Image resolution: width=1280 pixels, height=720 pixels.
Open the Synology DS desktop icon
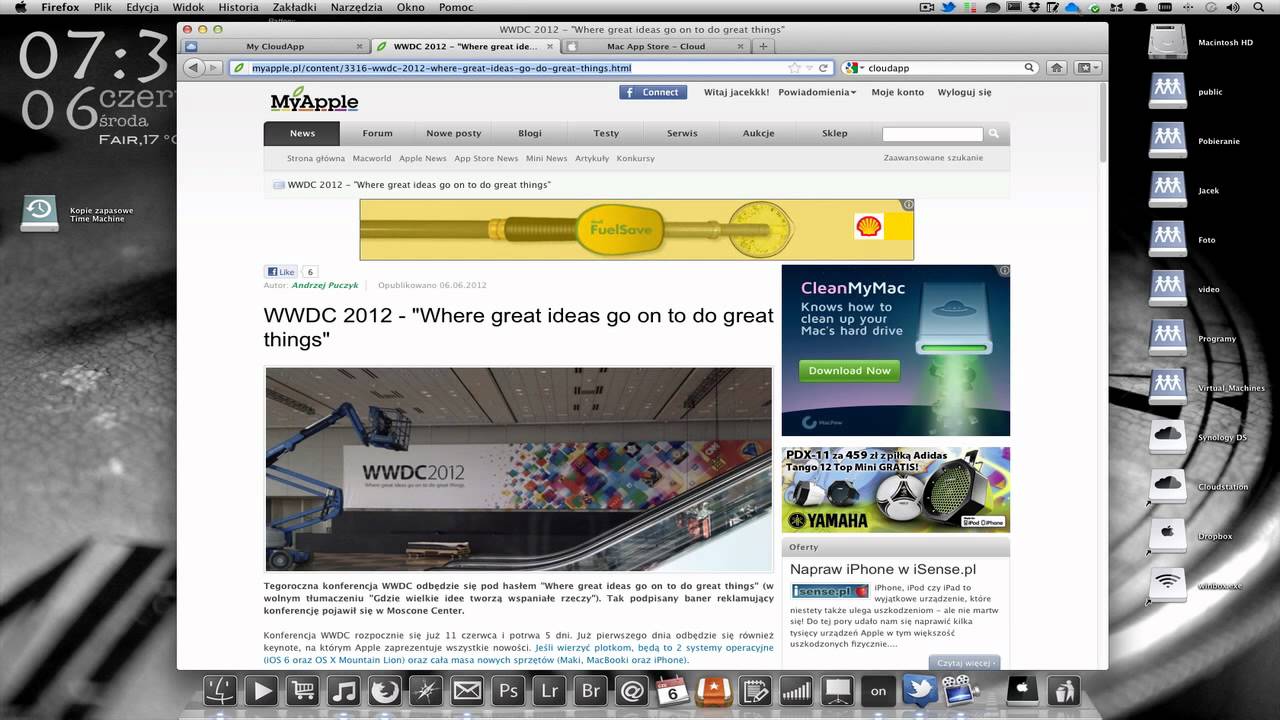(x=1167, y=436)
